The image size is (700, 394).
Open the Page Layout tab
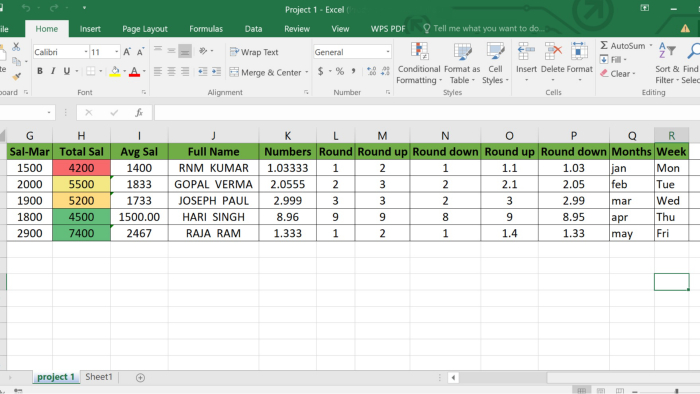click(x=145, y=29)
